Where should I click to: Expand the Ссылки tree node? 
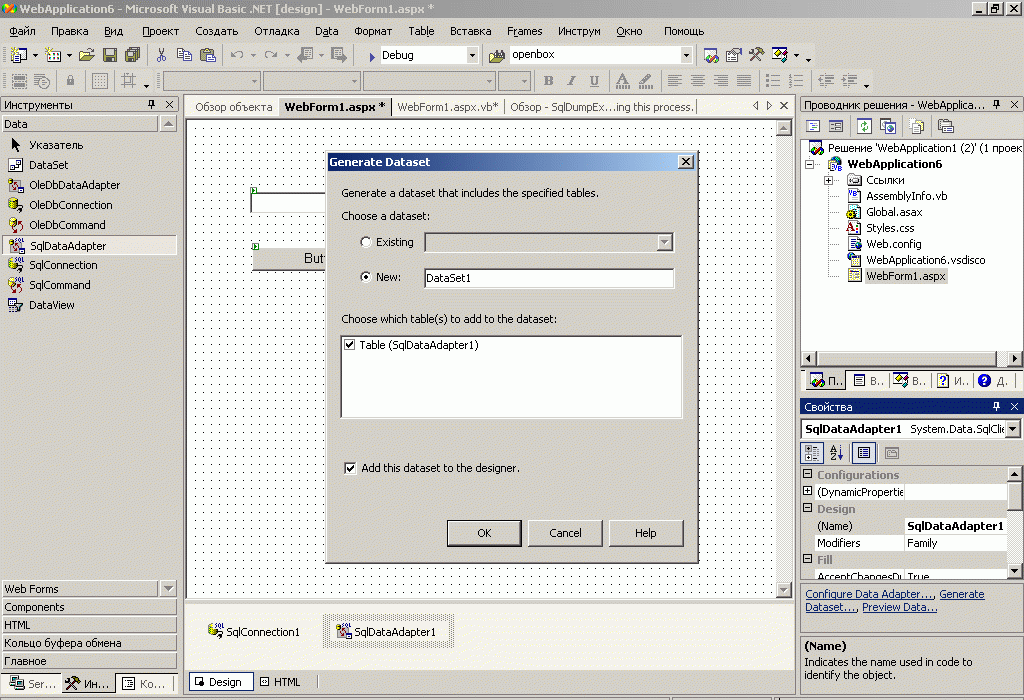(x=828, y=180)
